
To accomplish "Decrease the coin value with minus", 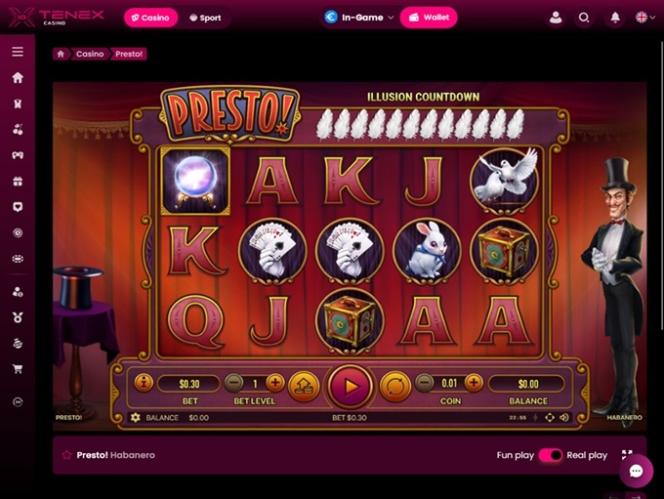I will tap(424, 383).
